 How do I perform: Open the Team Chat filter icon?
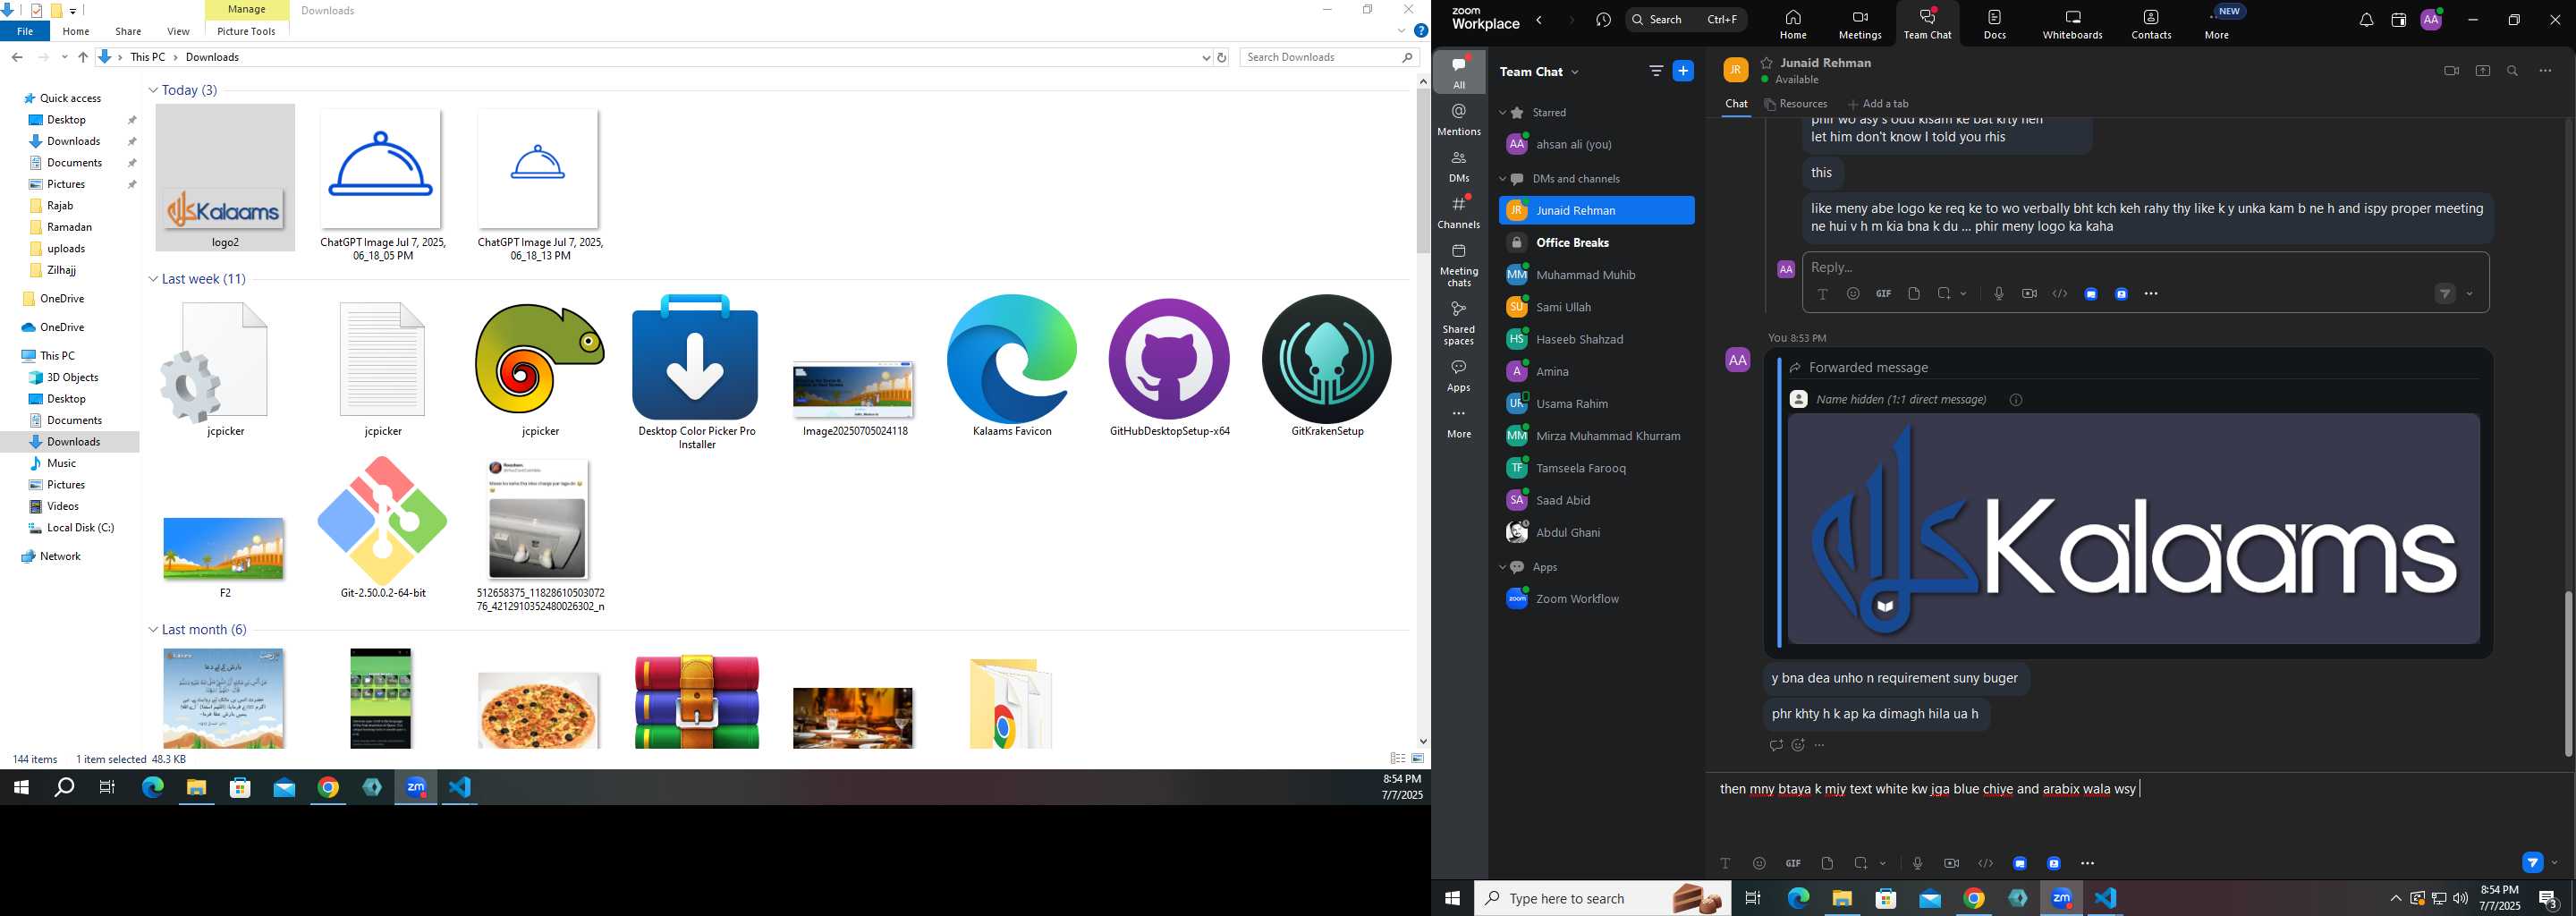point(1656,71)
